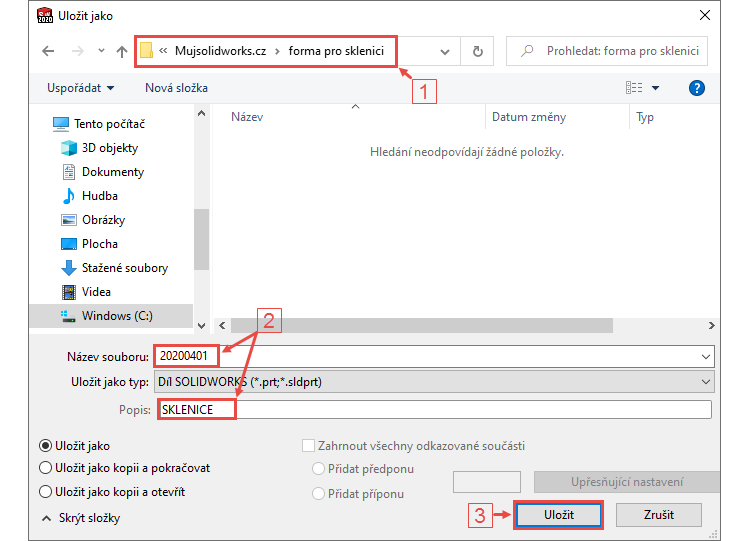Viewport: 750px width, 541px height.
Task: Select Mujsolidworks.cz in the path
Action: [x=221, y=51]
